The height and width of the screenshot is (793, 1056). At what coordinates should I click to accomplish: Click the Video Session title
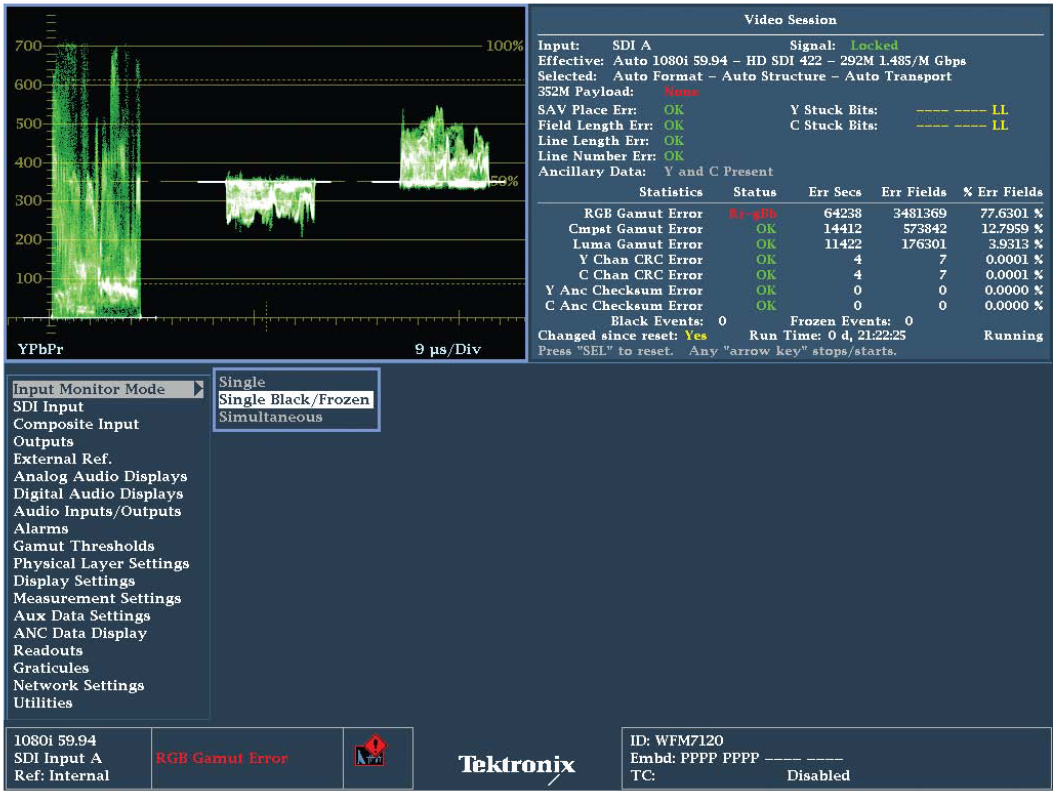coord(791,20)
